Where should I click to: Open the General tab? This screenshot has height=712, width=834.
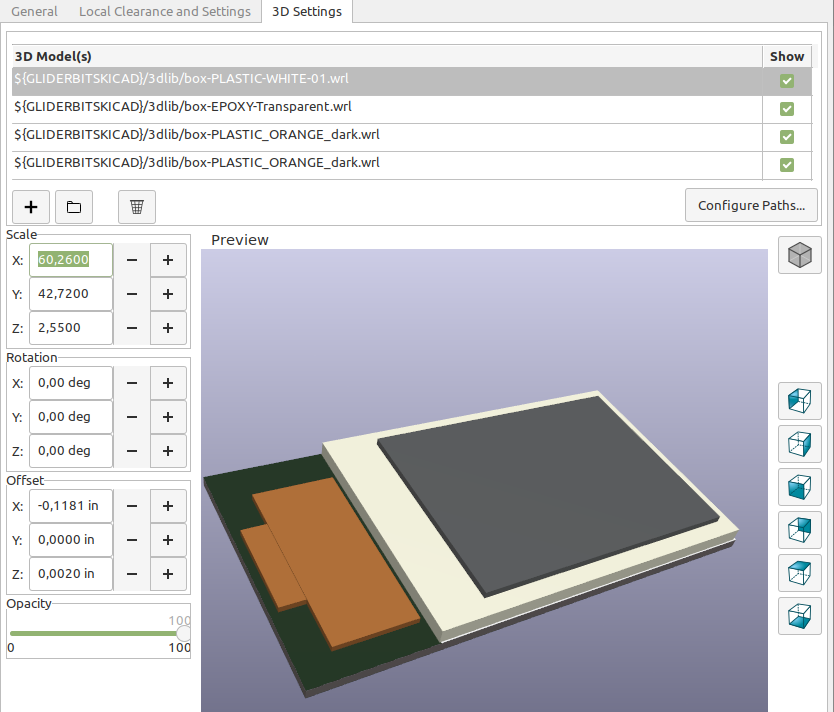click(34, 12)
